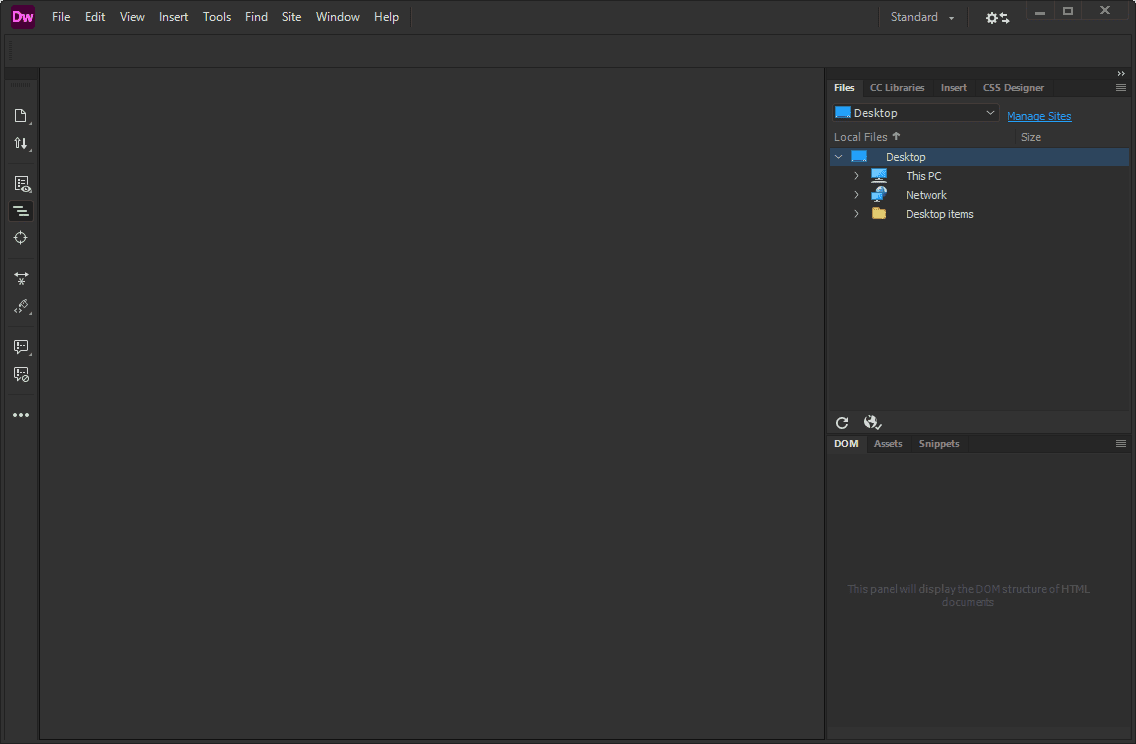The width and height of the screenshot is (1136, 744).
Task: Expand the Desktop items folder
Action: [856, 214]
